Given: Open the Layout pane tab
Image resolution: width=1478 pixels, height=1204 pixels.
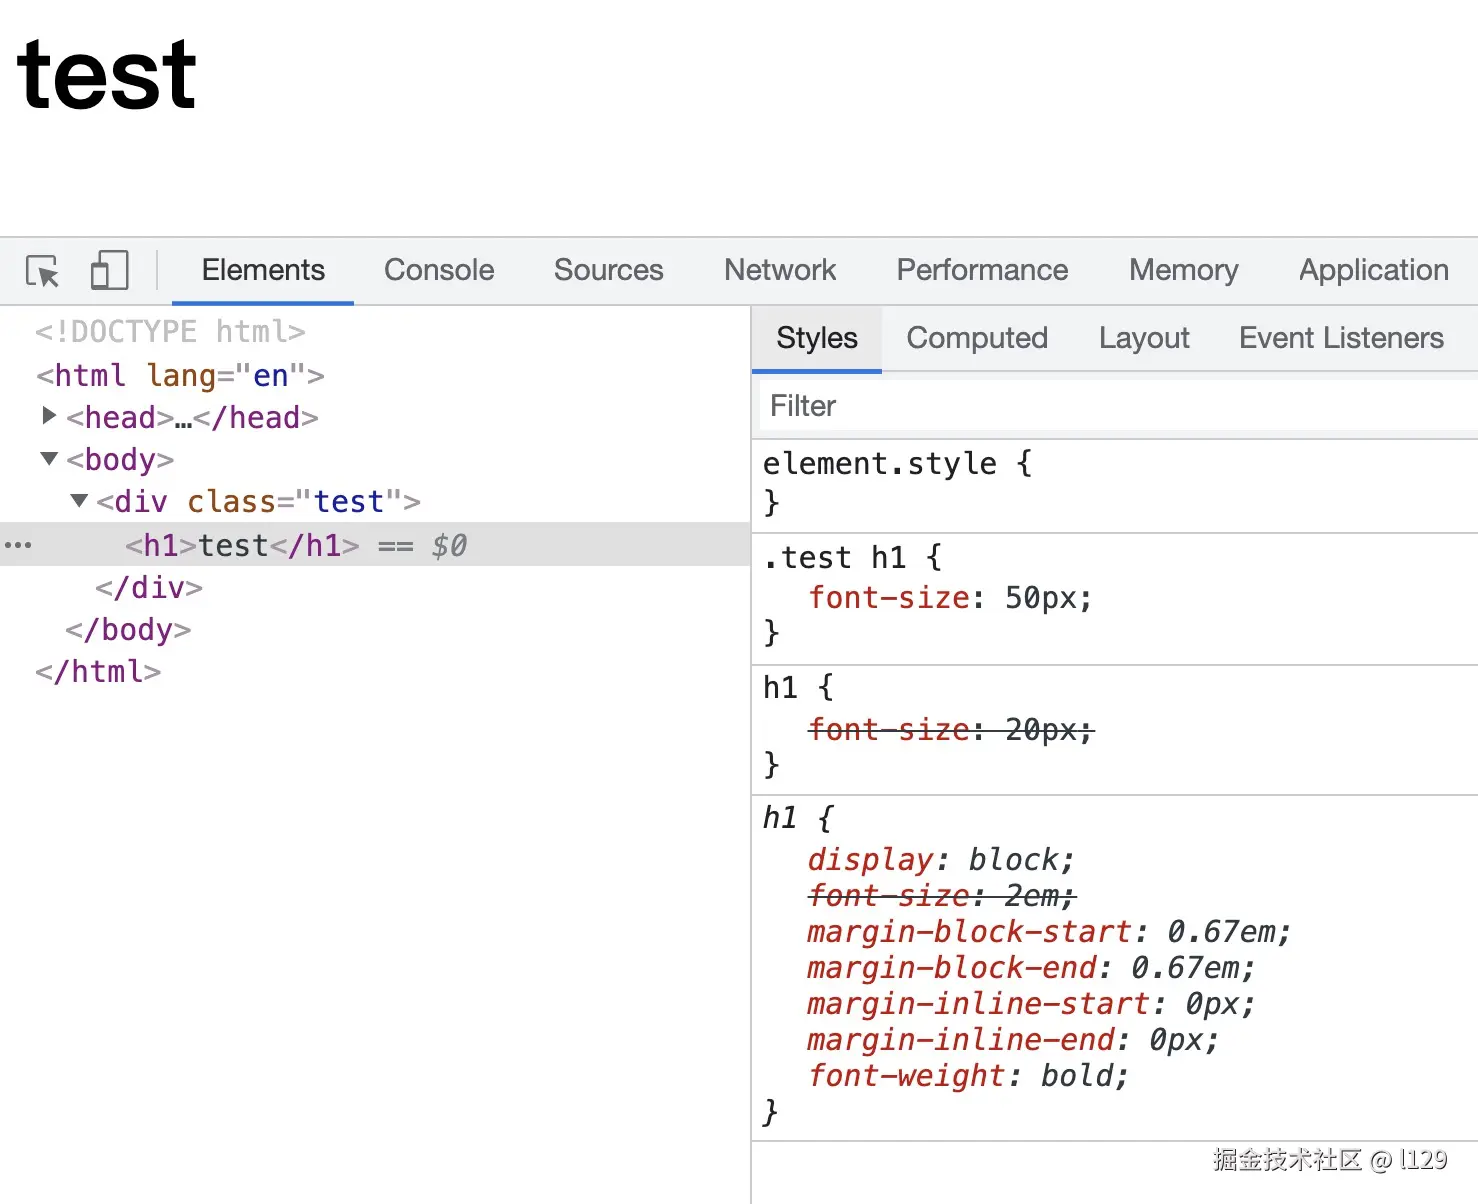Looking at the screenshot, I should pyautogui.click(x=1144, y=338).
